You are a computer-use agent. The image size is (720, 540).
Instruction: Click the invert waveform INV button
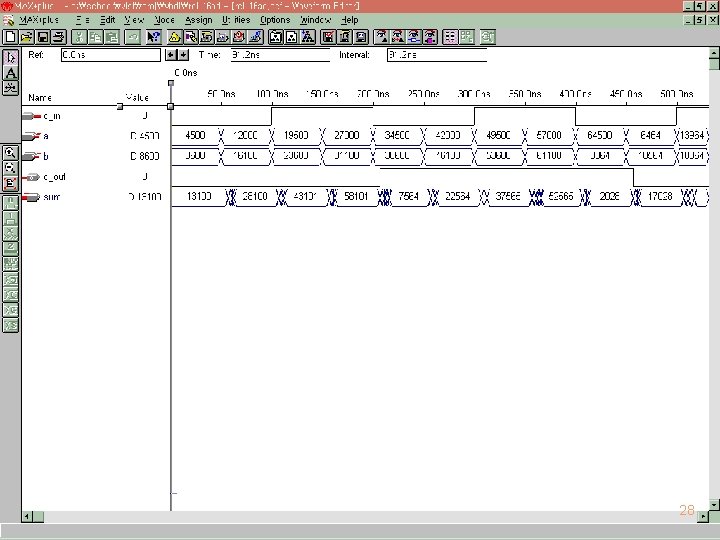(x=11, y=264)
